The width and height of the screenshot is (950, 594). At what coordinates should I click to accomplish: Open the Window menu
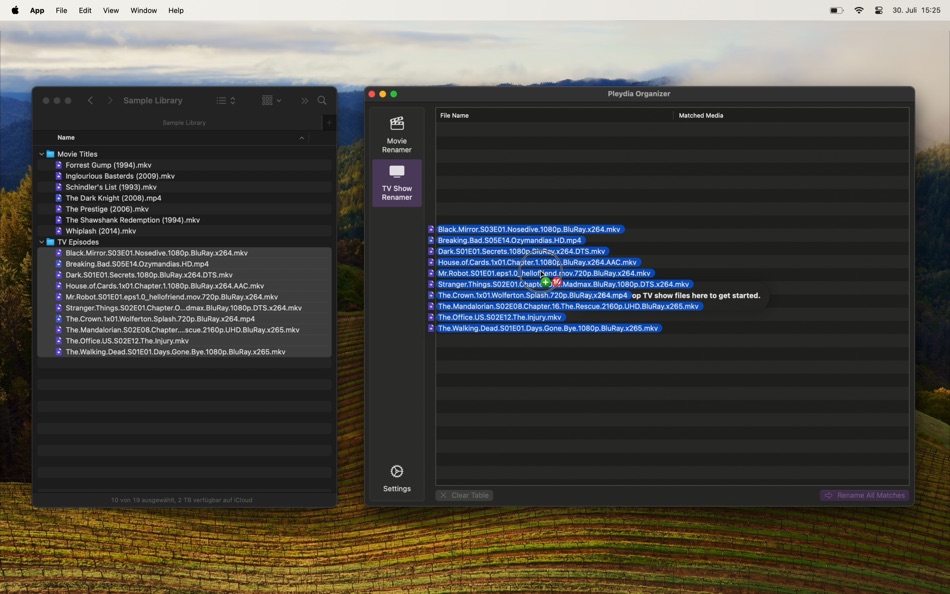tap(144, 10)
